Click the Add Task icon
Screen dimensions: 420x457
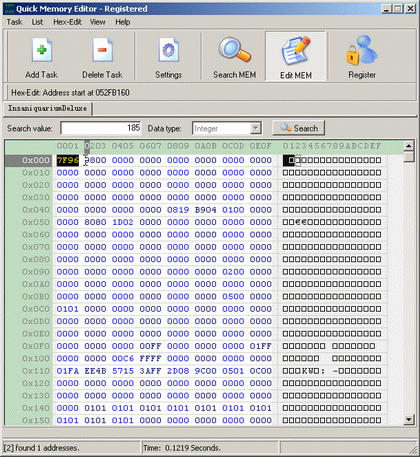(x=42, y=50)
